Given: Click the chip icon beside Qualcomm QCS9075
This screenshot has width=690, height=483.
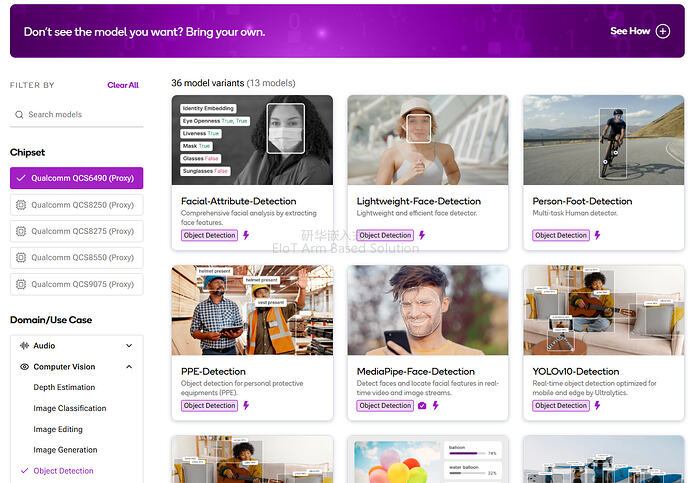Looking at the screenshot, I should point(21,285).
